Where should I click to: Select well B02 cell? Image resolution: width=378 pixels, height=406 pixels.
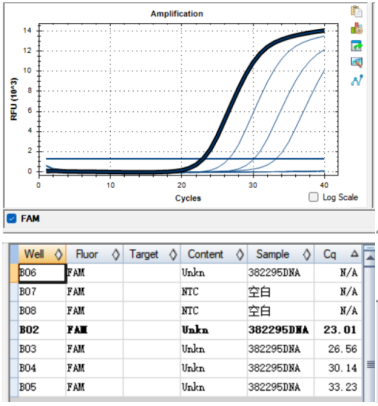[x=42, y=330]
